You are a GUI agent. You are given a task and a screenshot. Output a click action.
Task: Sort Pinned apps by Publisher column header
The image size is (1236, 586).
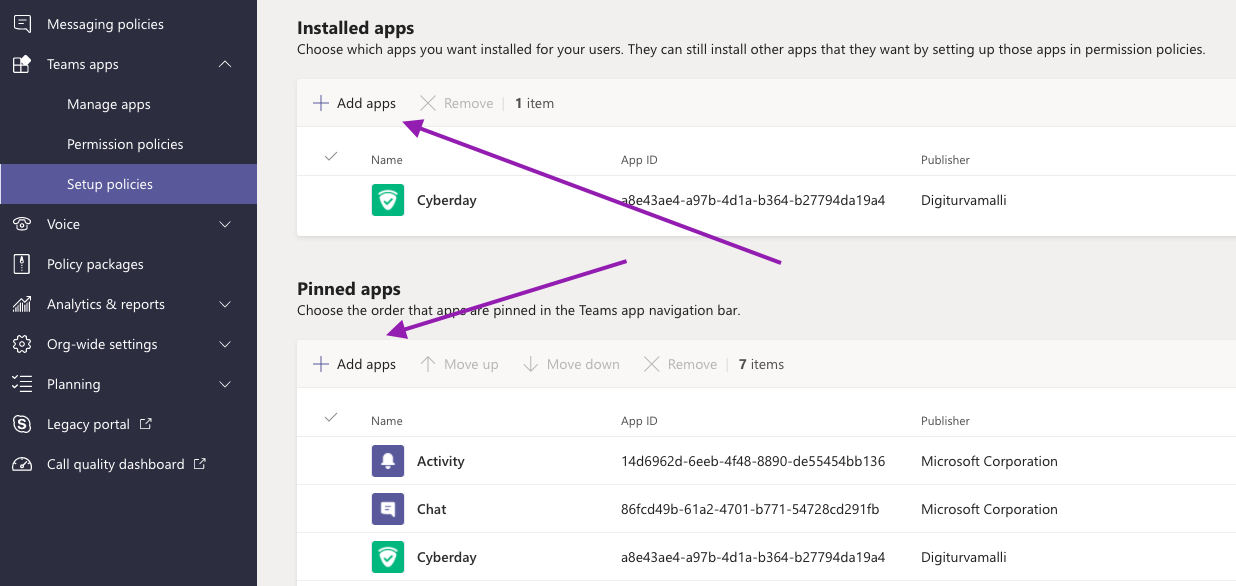945,421
